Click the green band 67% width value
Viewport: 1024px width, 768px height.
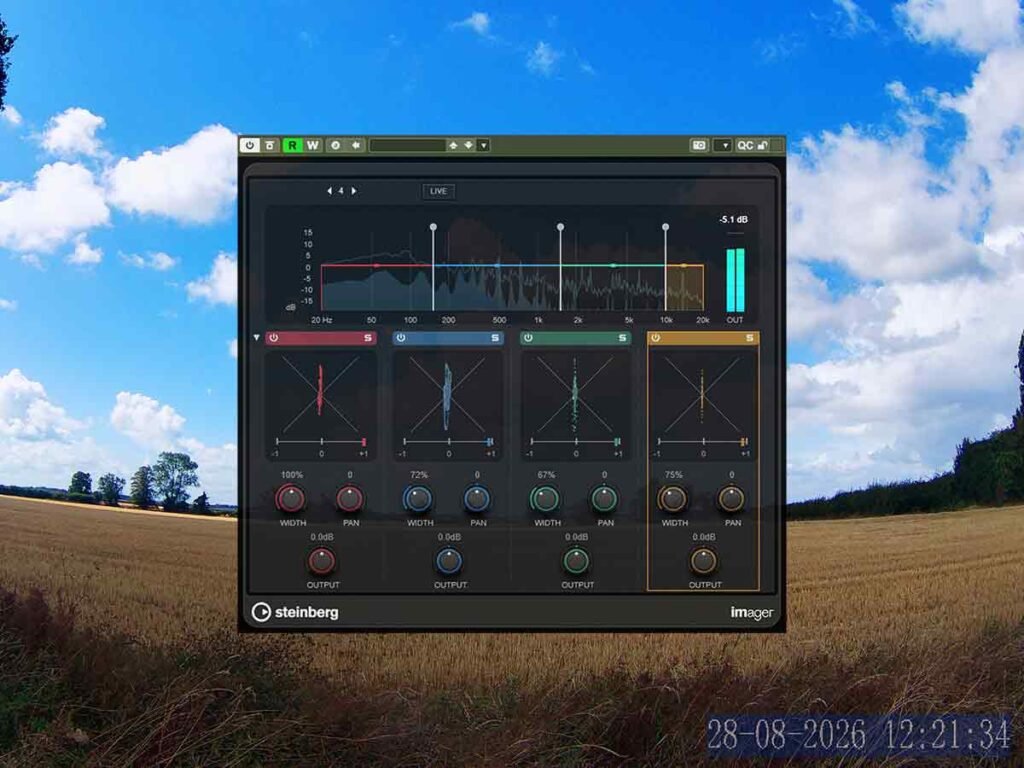click(x=546, y=475)
